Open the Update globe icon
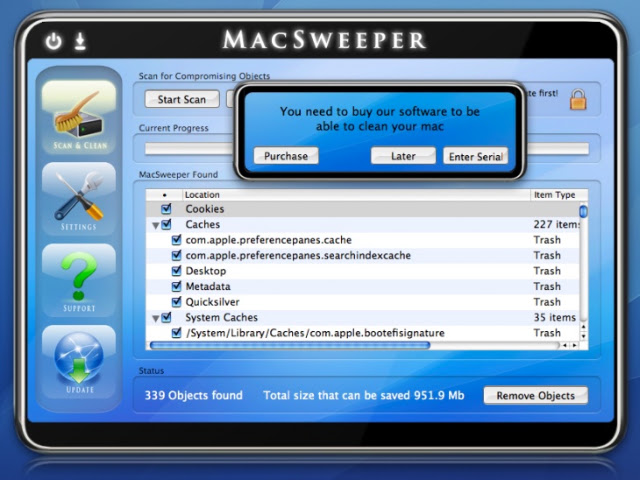Viewport: 640px width, 480px height. tap(79, 362)
